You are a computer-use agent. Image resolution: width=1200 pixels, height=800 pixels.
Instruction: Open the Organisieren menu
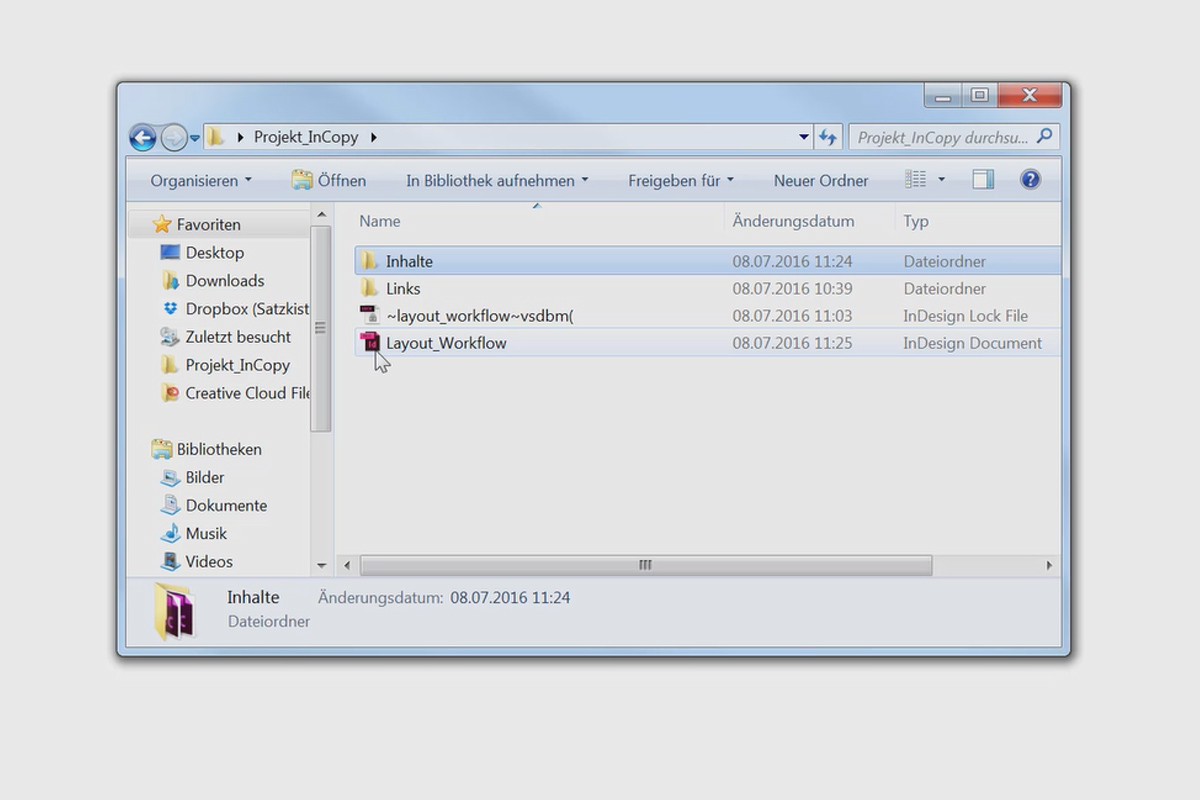[199, 180]
